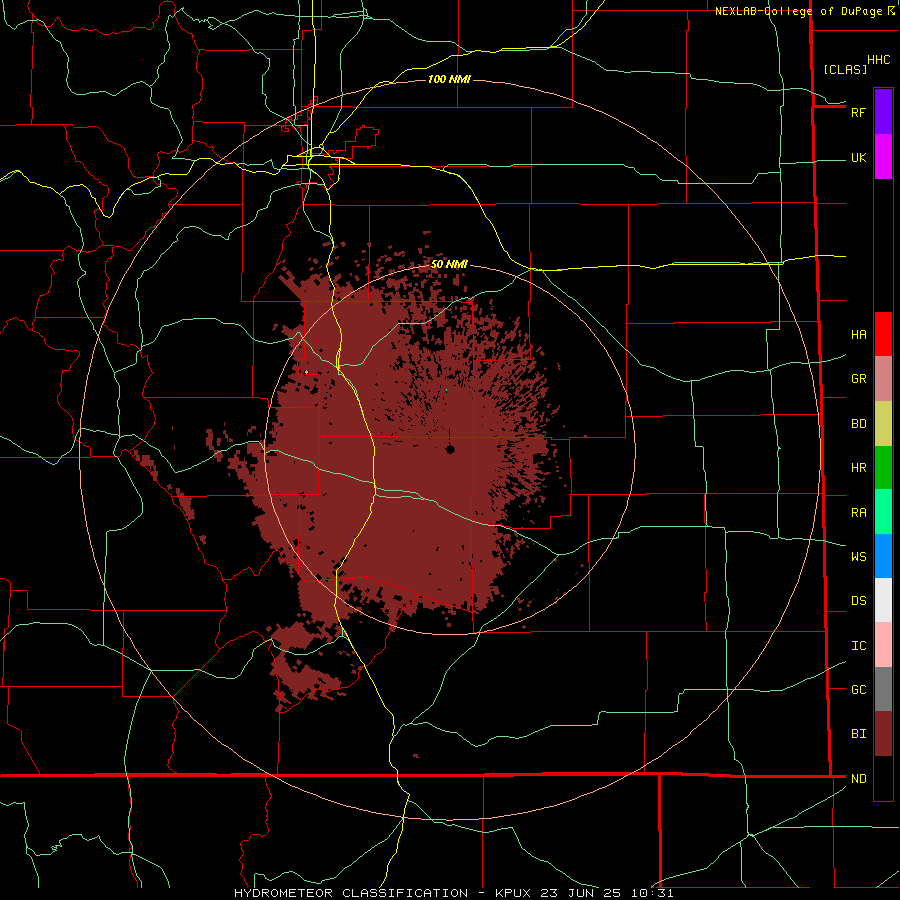This screenshot has height=900, width=900.
Task: Click the HA legend label
Action: pos(858,334)
